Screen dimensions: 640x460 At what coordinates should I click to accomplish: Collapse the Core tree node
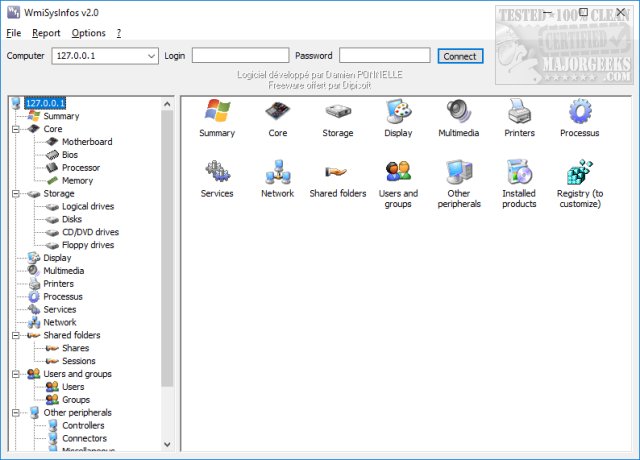click(16, 129)
